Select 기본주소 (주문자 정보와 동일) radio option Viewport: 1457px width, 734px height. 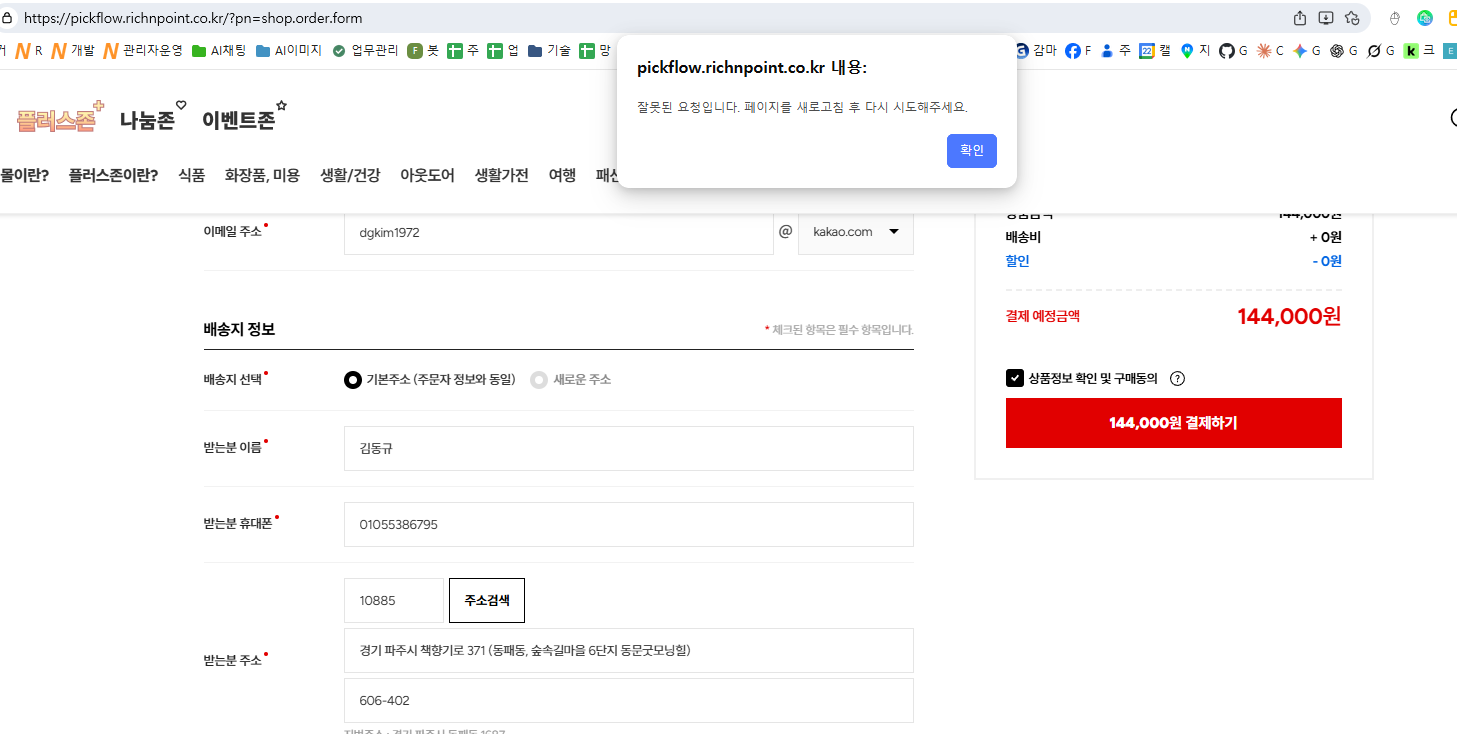coord(352,380)
